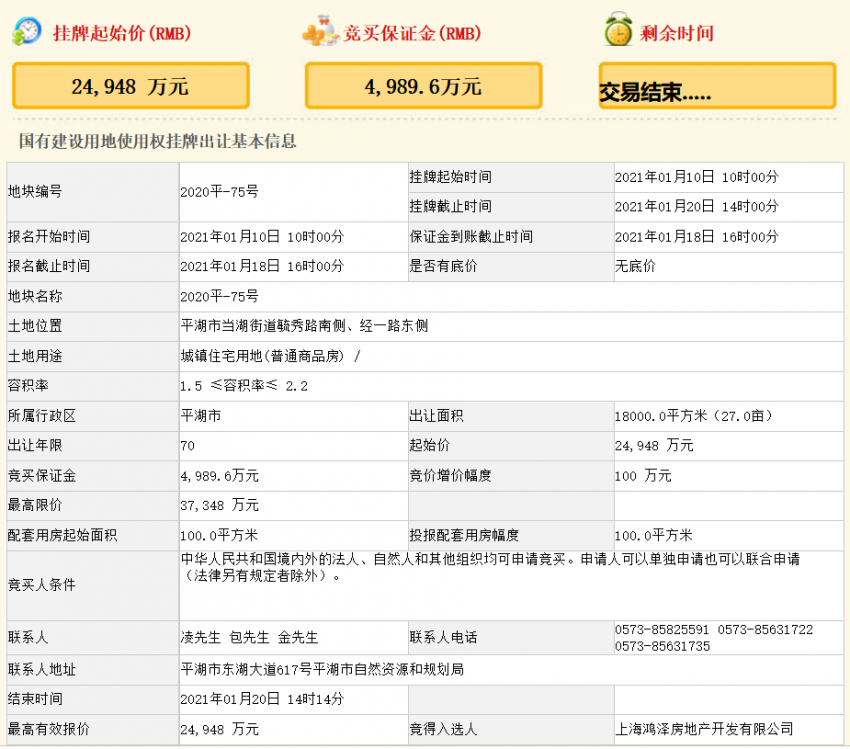Click the 联系人 names 凌先生 包先生 金先生
Viewport: 850px width, 749px height.
(x=249, y=638)
